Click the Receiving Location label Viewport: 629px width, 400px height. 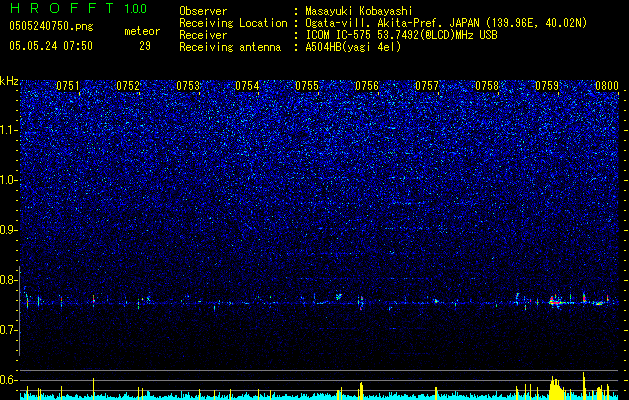coord(233,23)
